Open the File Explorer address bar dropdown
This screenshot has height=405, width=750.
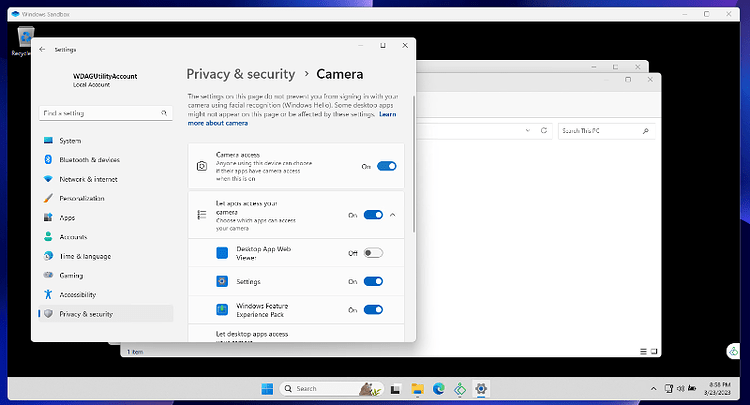pos(528,130)
